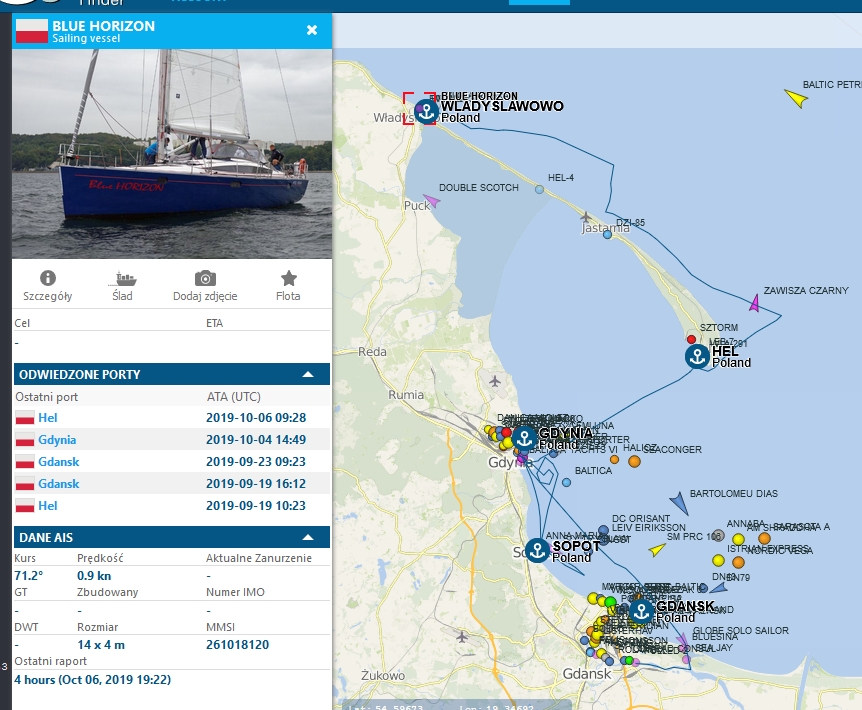
Task: Select the BALTICA vessel marker dot
Action: point(566,482)
